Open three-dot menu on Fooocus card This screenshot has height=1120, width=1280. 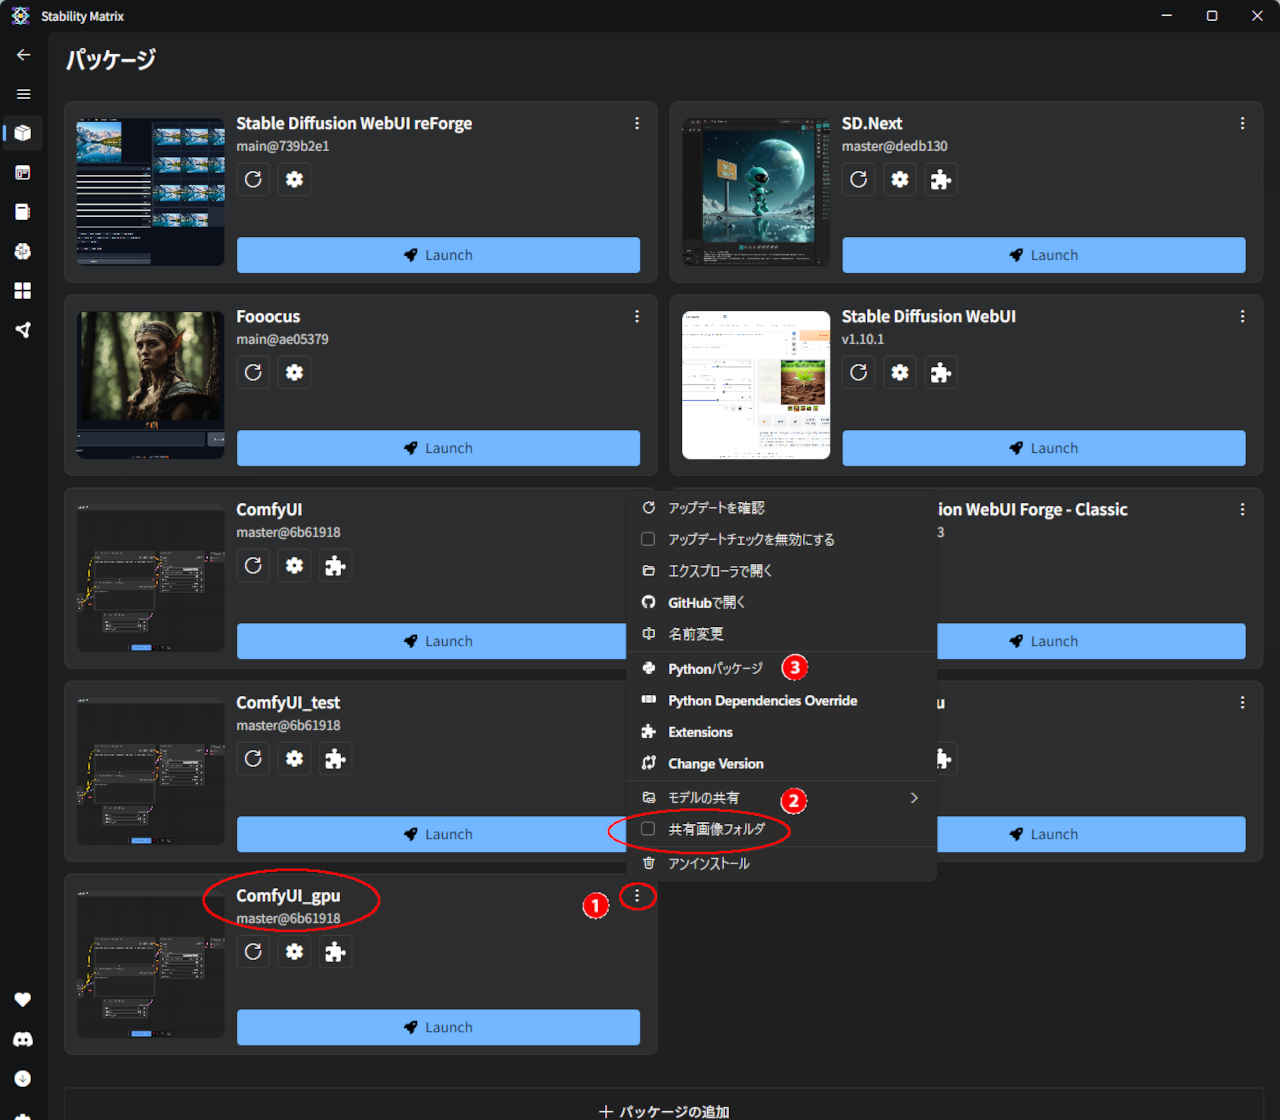click(637, 316)
